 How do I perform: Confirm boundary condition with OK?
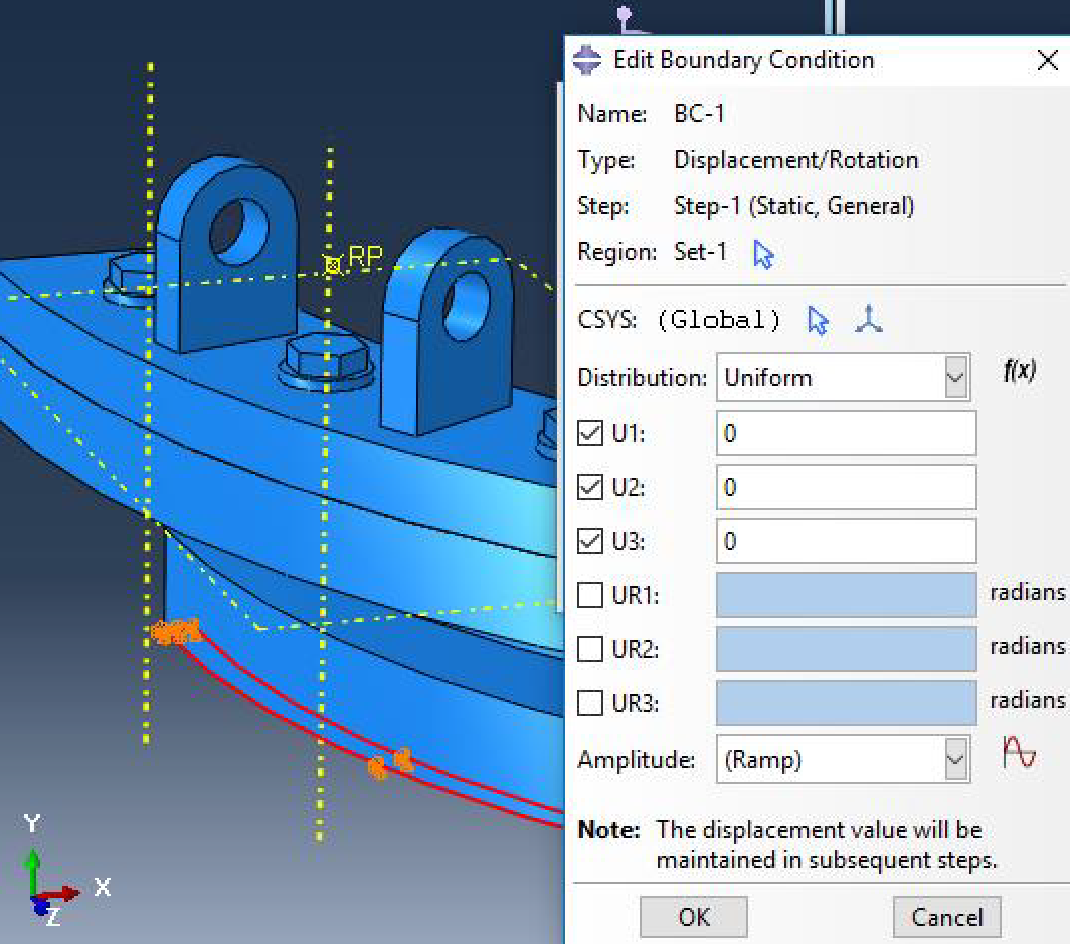point(693,917)
